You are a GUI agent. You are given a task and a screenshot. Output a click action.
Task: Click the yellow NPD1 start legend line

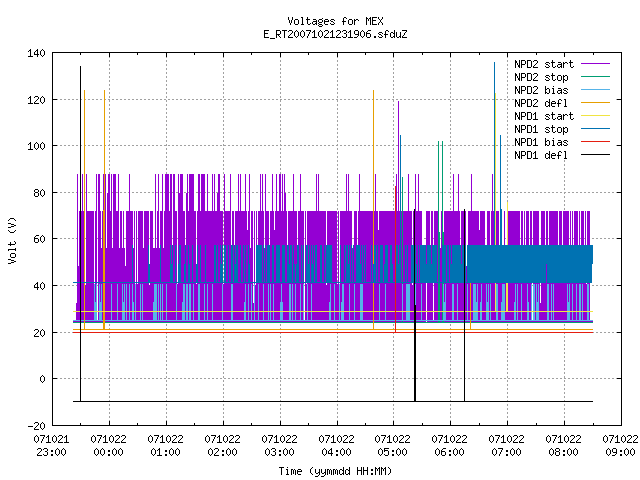pos(596,116)
